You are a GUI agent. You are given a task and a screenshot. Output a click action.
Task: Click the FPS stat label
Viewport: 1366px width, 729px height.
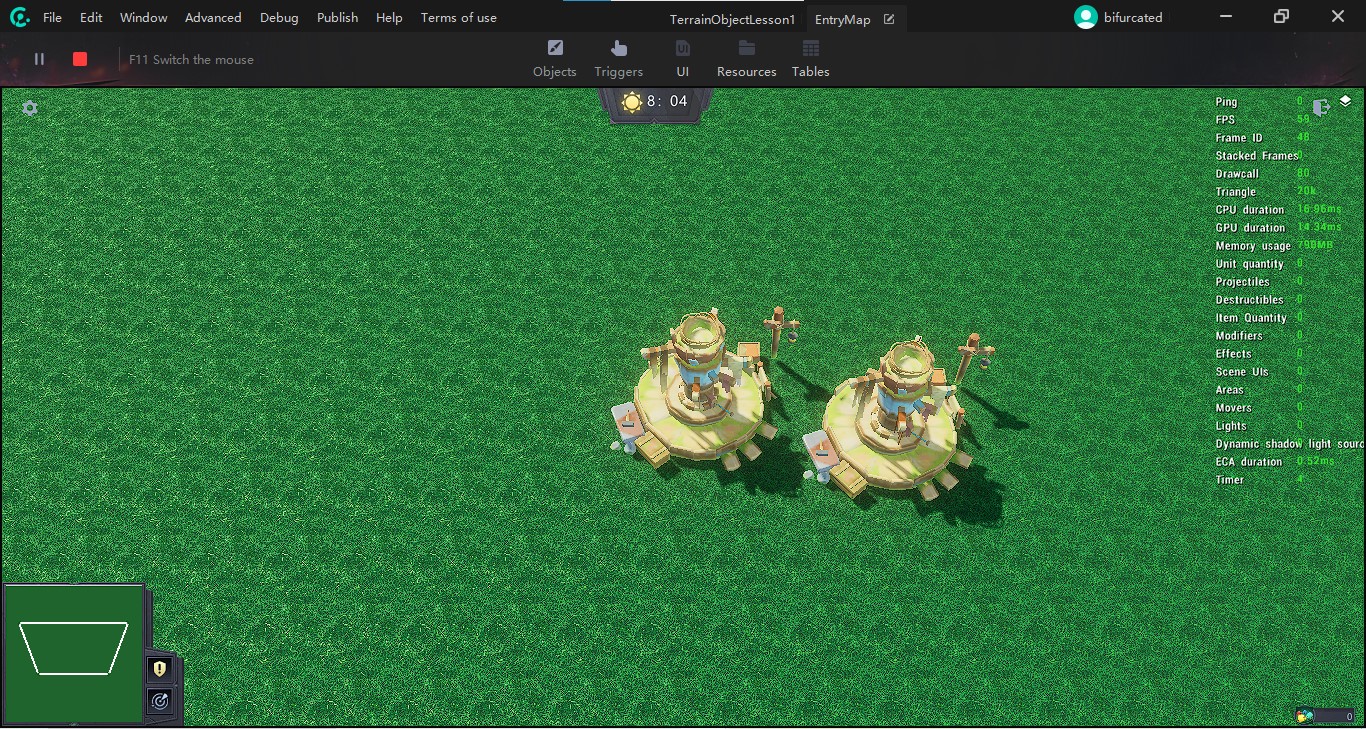coord(1225,120)
